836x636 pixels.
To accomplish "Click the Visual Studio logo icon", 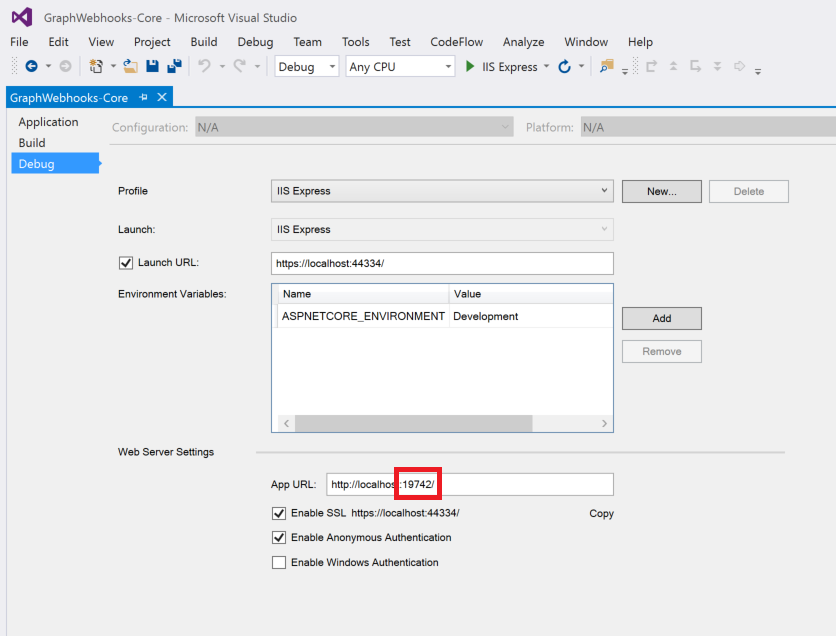I will coord(22,18).
